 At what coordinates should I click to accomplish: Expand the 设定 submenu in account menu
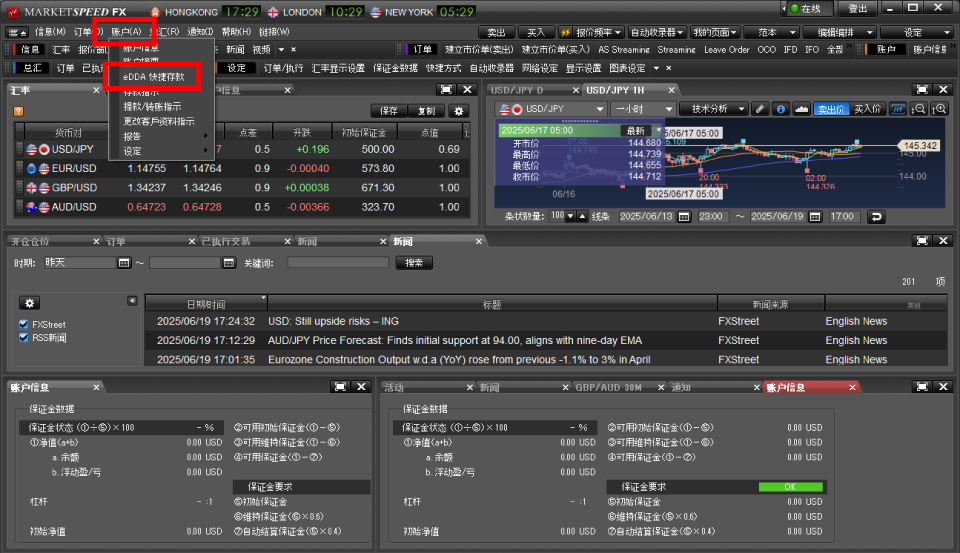(x=162, y=151)
